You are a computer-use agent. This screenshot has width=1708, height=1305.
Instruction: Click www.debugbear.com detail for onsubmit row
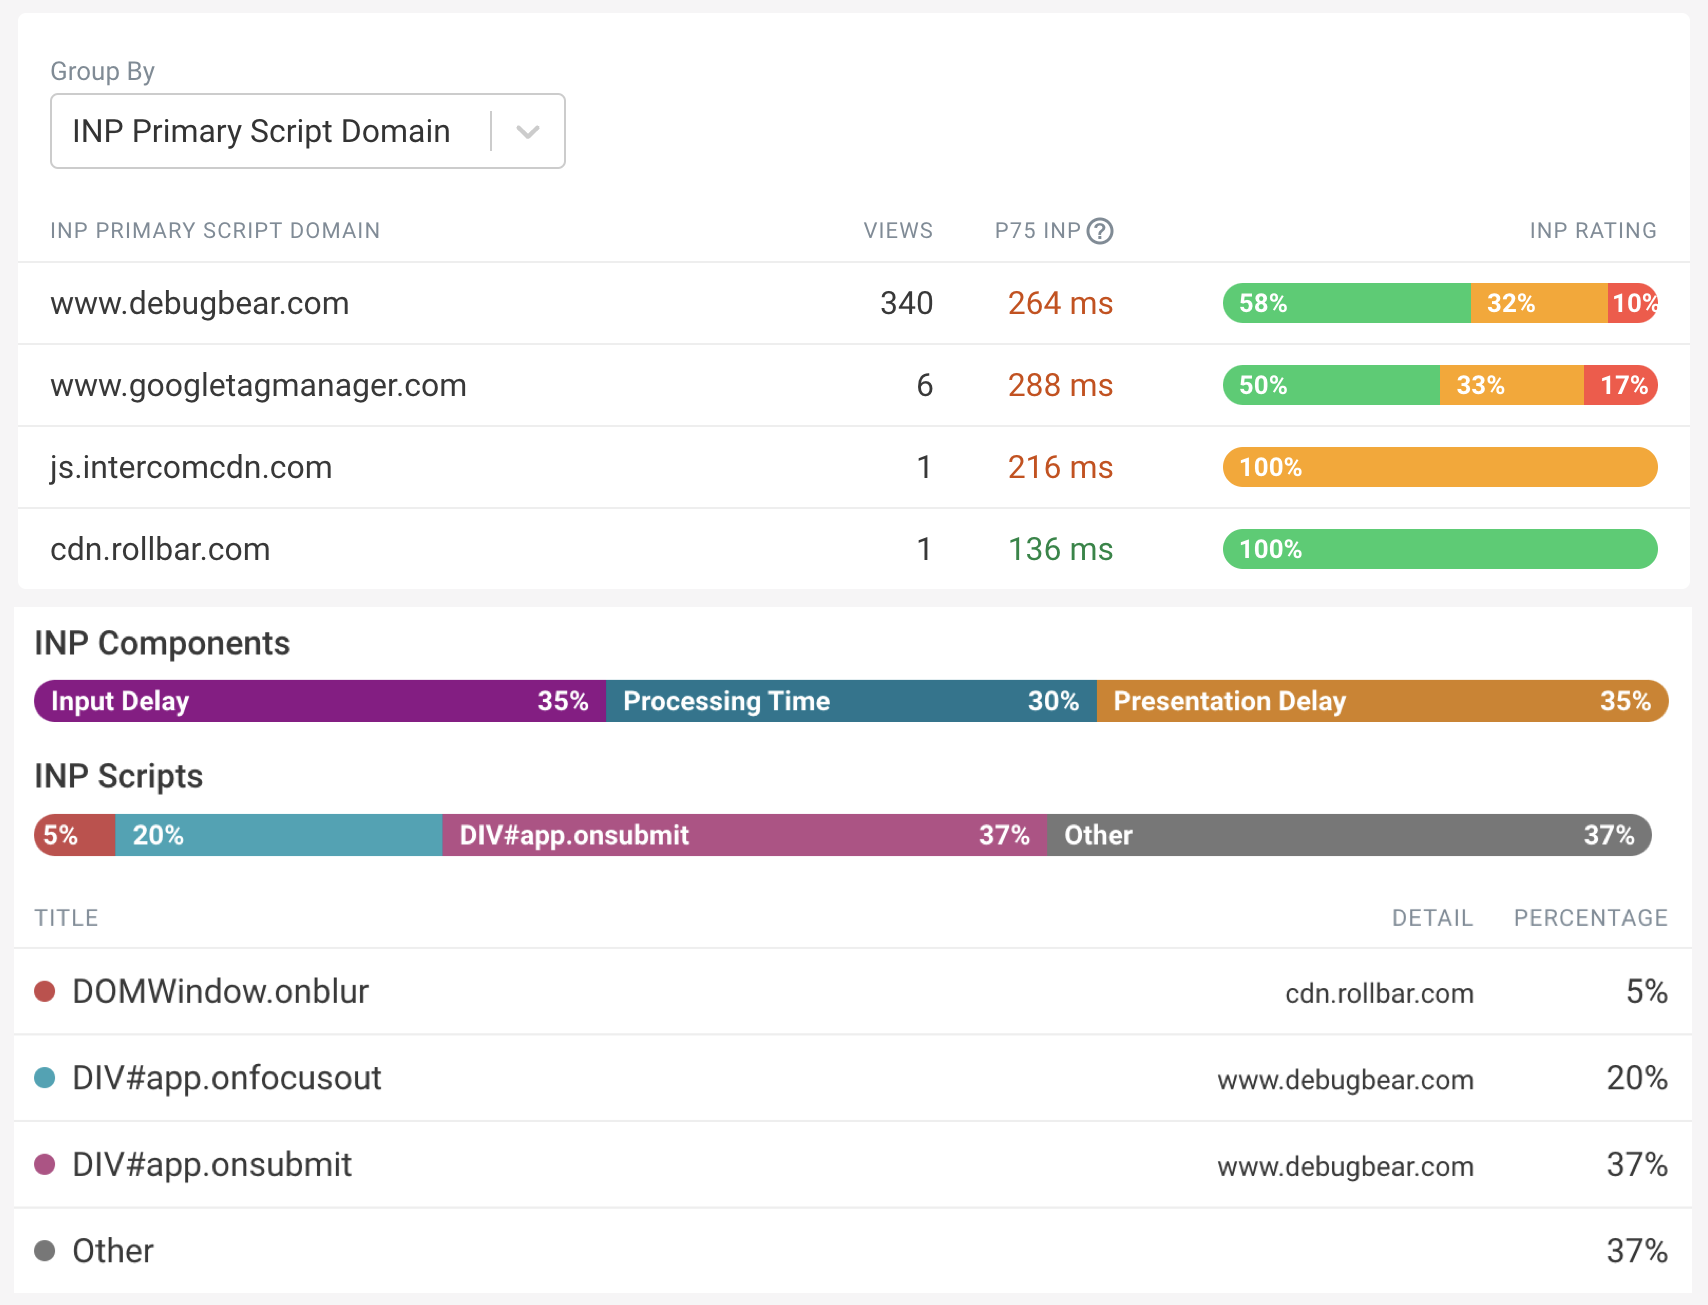[1345, 1166]
